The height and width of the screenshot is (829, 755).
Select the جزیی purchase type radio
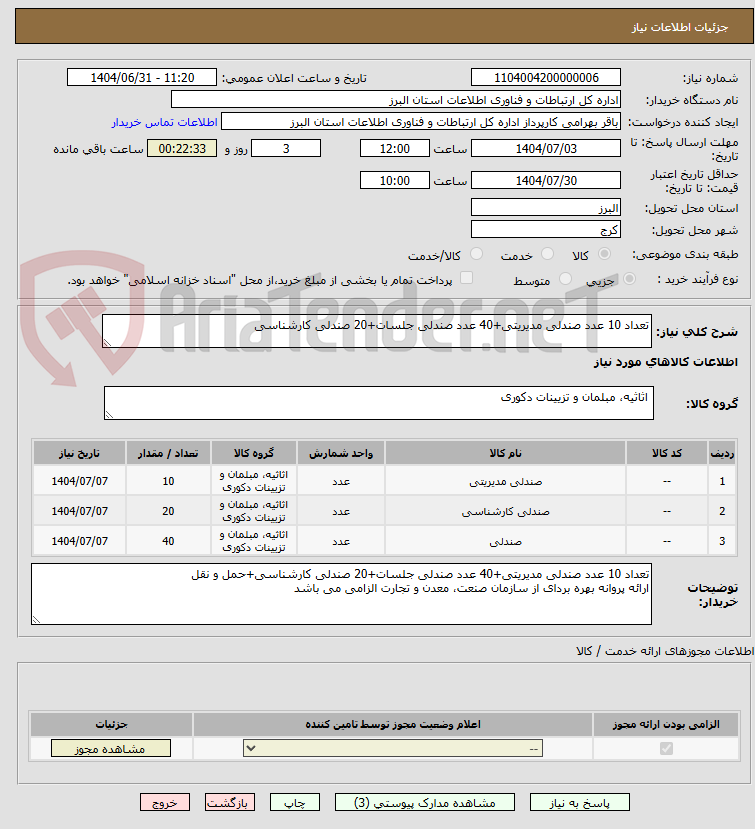click(629, 279)
